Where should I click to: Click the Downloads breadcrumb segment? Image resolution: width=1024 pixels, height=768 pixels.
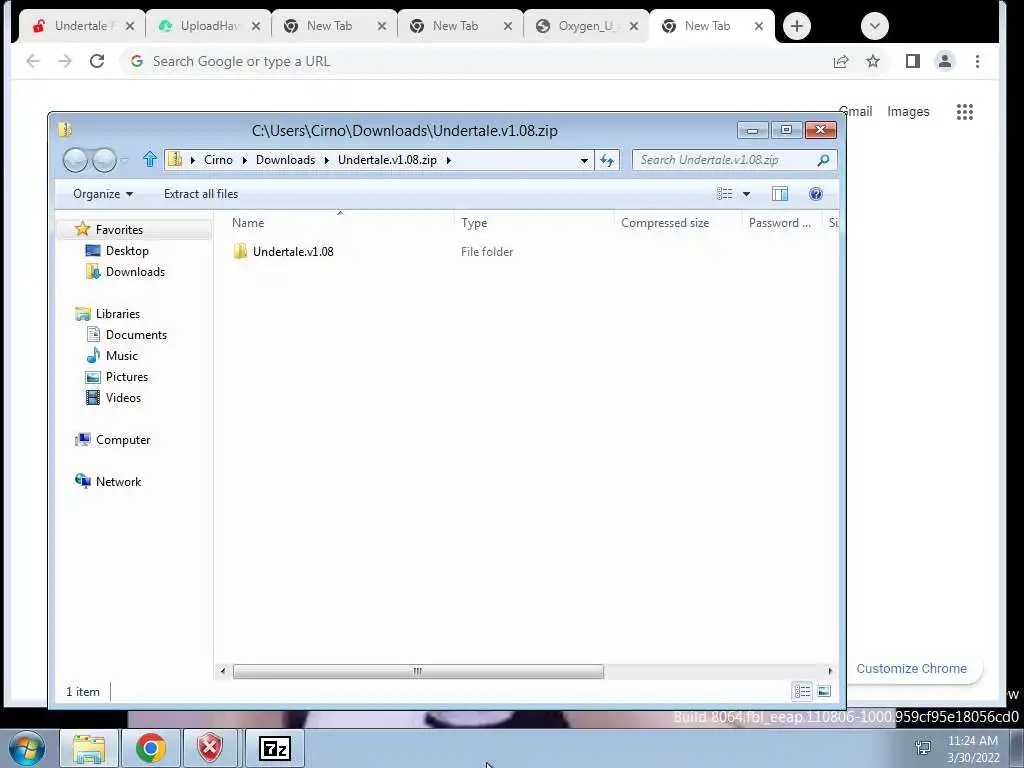[x=285, y=160]
